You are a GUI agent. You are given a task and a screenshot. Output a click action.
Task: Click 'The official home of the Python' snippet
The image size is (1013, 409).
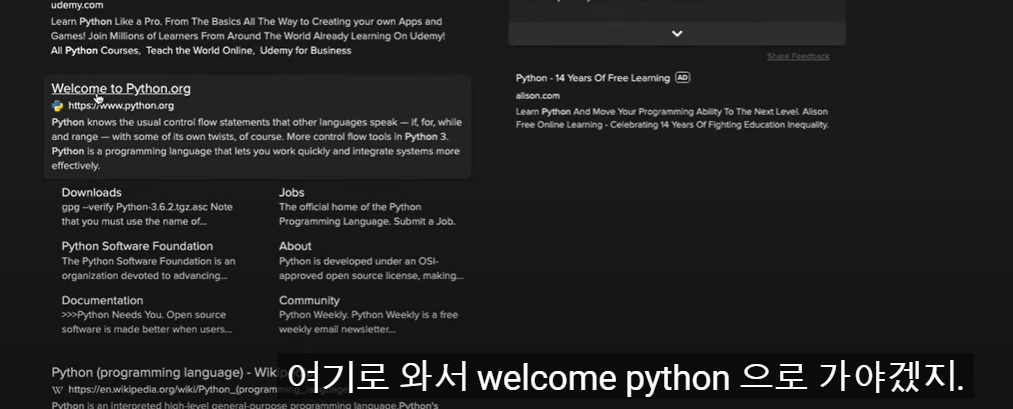[367, 214]
